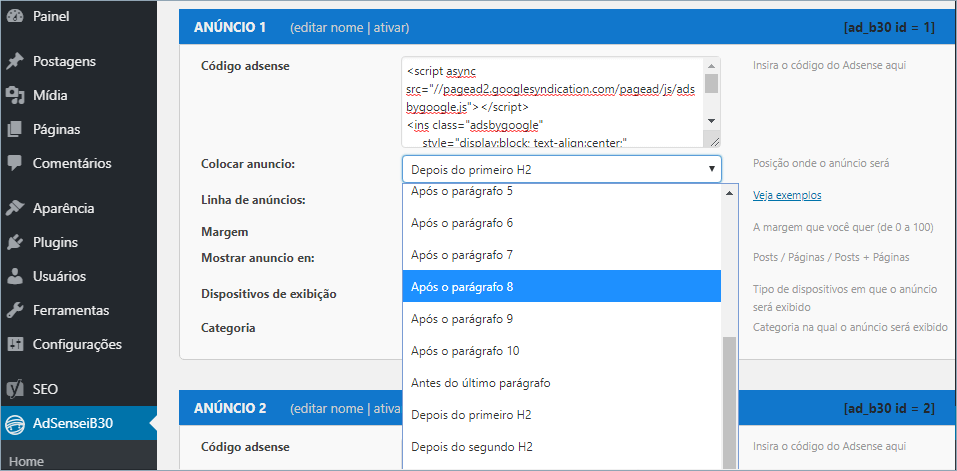The height and width of the screenshot is (471, 957).
Task: Click the Código adsense label in Anúncio 2
Action: click(x=245, y=447)
